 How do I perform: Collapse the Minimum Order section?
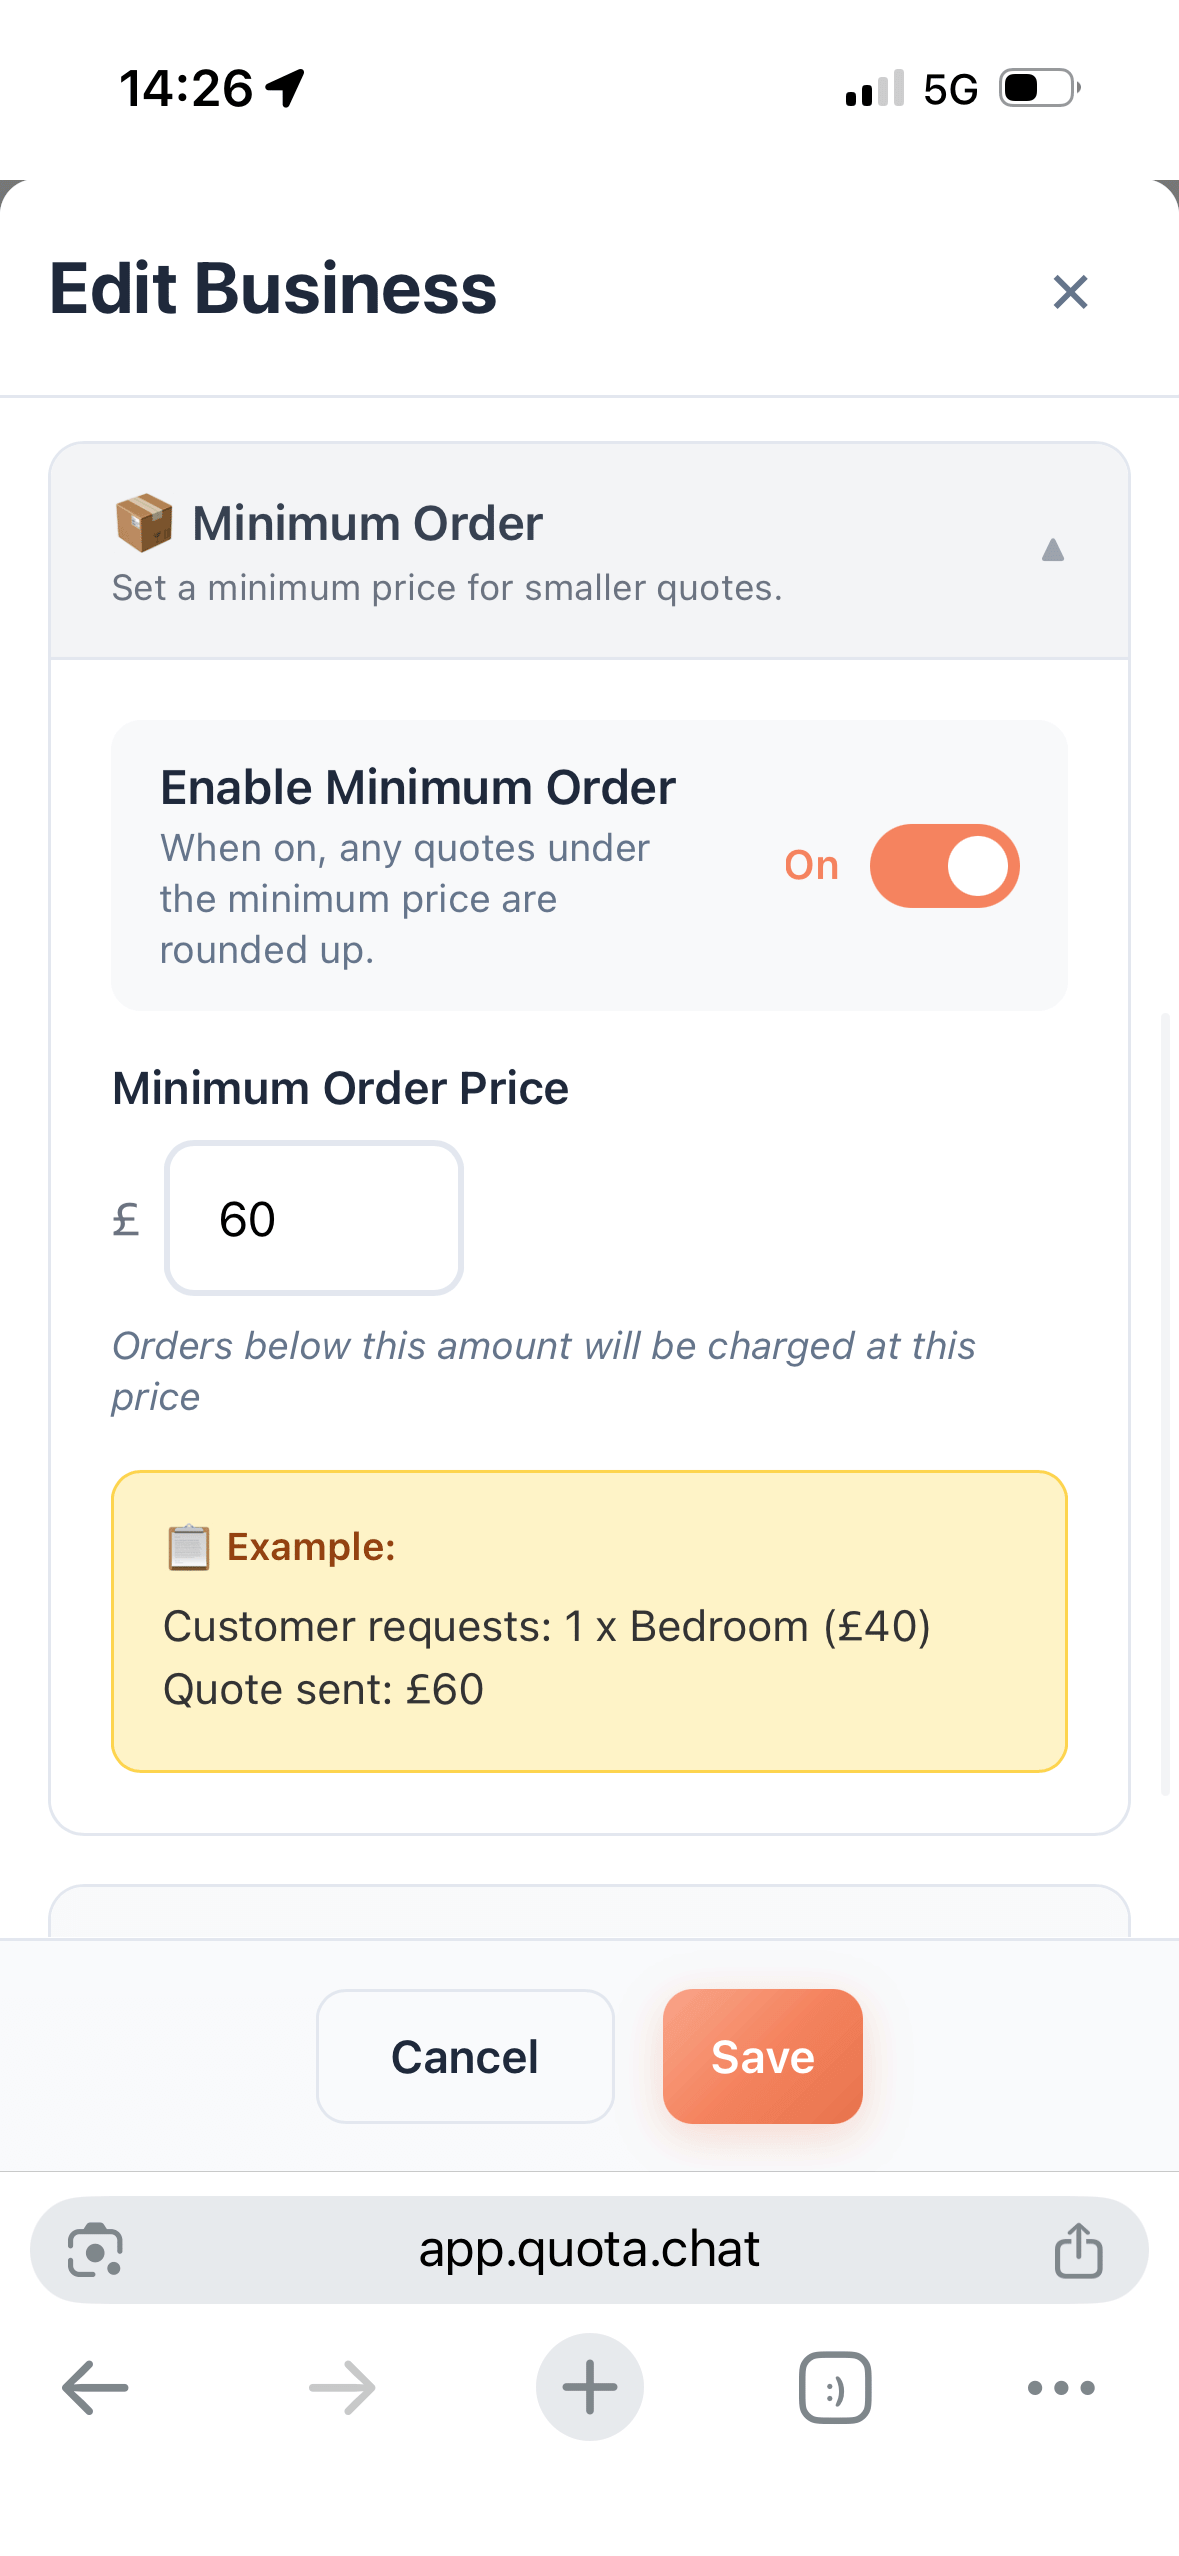[1053, 550]
